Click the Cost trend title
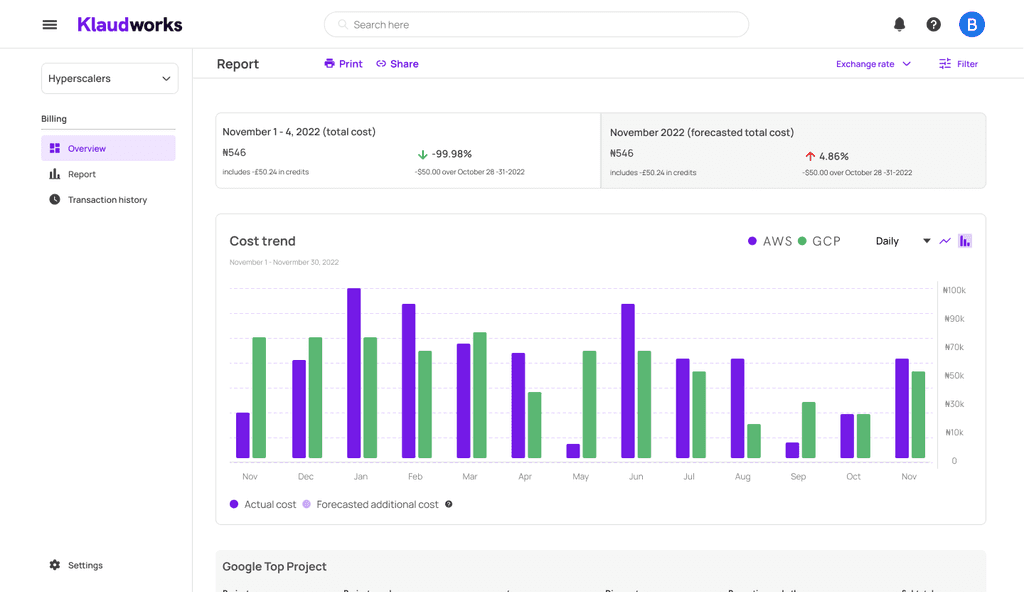The image size is (1024, 592). coord(263,241)
